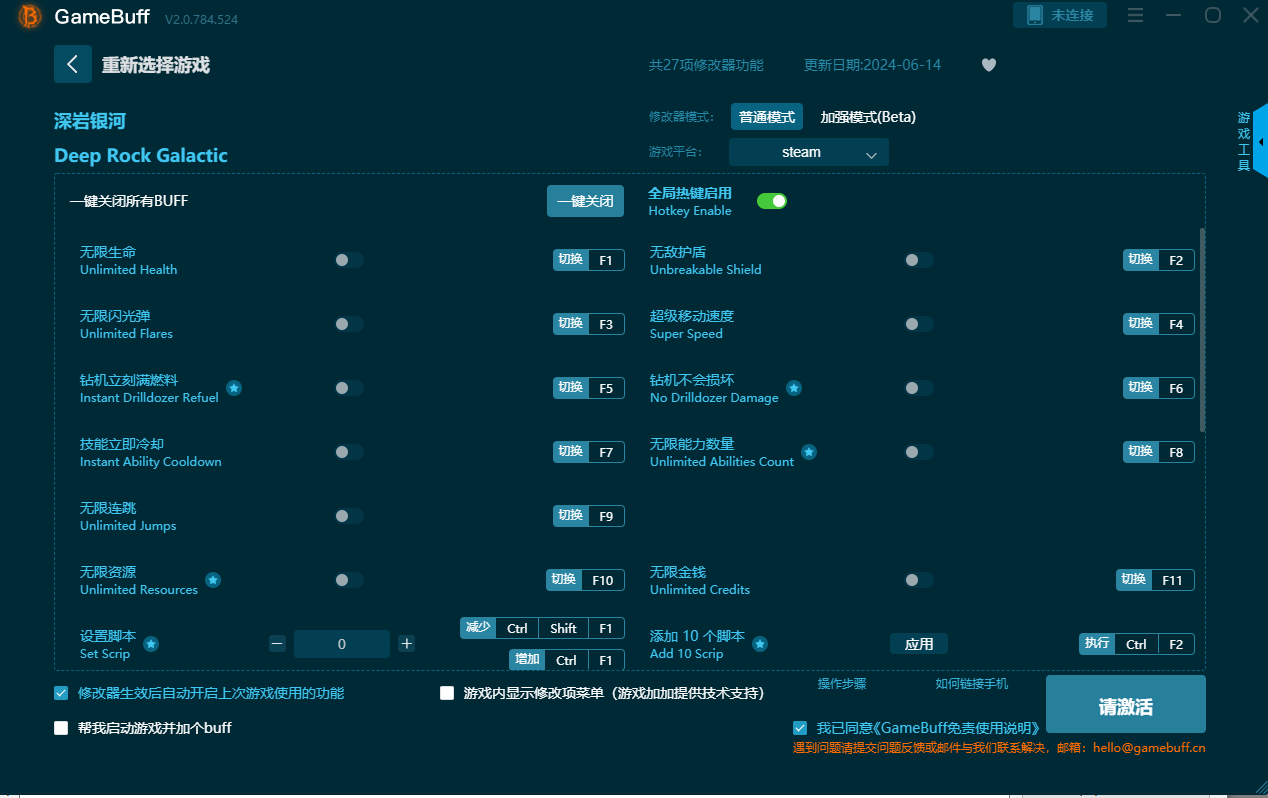
Task: Open 如何链接手机 link
Action: pyautogui.click(x=972, y=684)
